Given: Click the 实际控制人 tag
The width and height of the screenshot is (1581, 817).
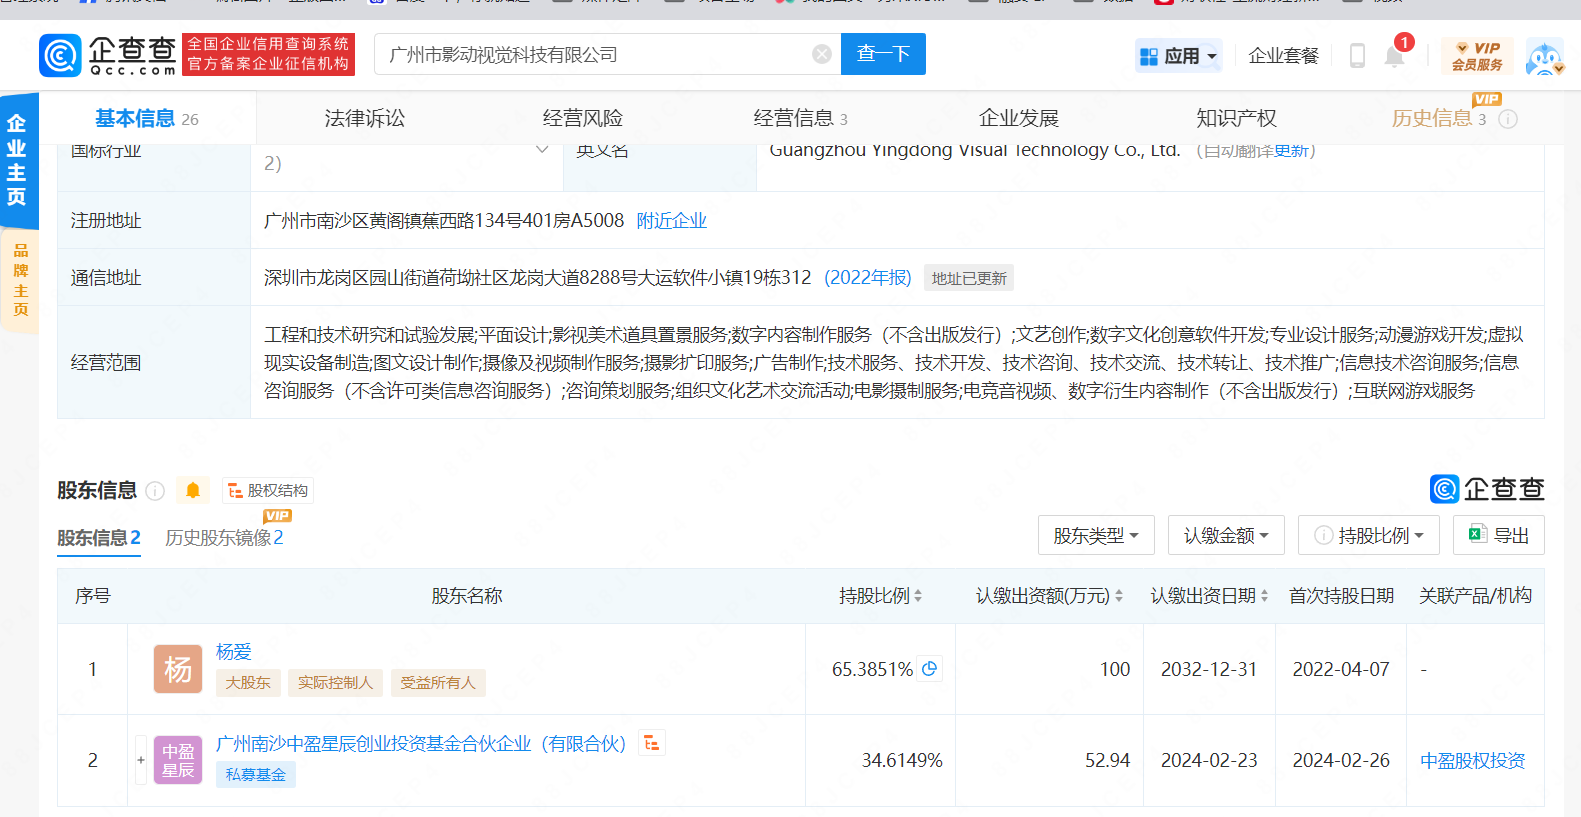Looking at the screenshot, I should click(335, 682).
